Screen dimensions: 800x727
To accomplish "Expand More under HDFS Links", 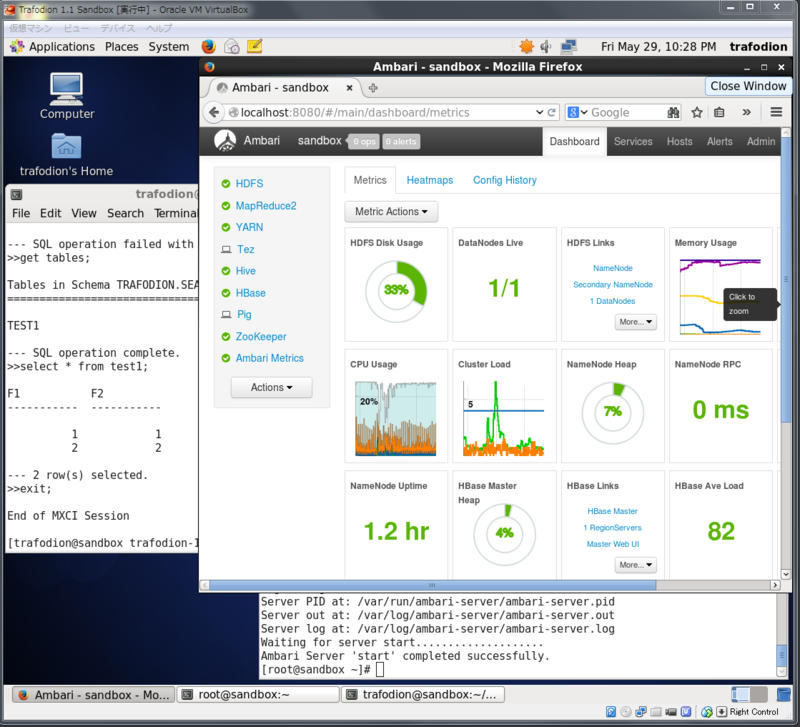I will [x=635, y=322].
